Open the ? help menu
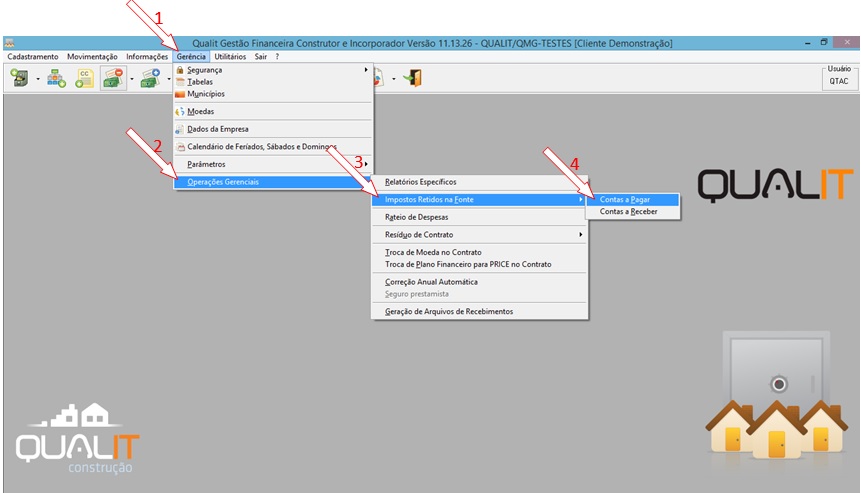This screenshot has width=861, height=493. [277, 57]
